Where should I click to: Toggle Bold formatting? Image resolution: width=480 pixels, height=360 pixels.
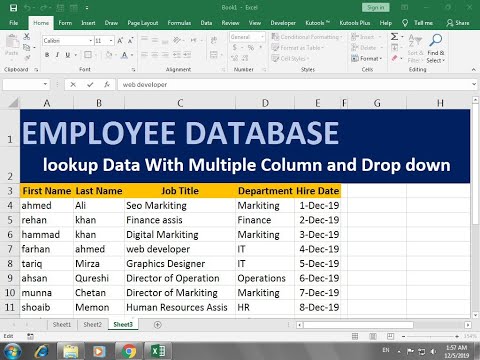click(x=47, y=55)
